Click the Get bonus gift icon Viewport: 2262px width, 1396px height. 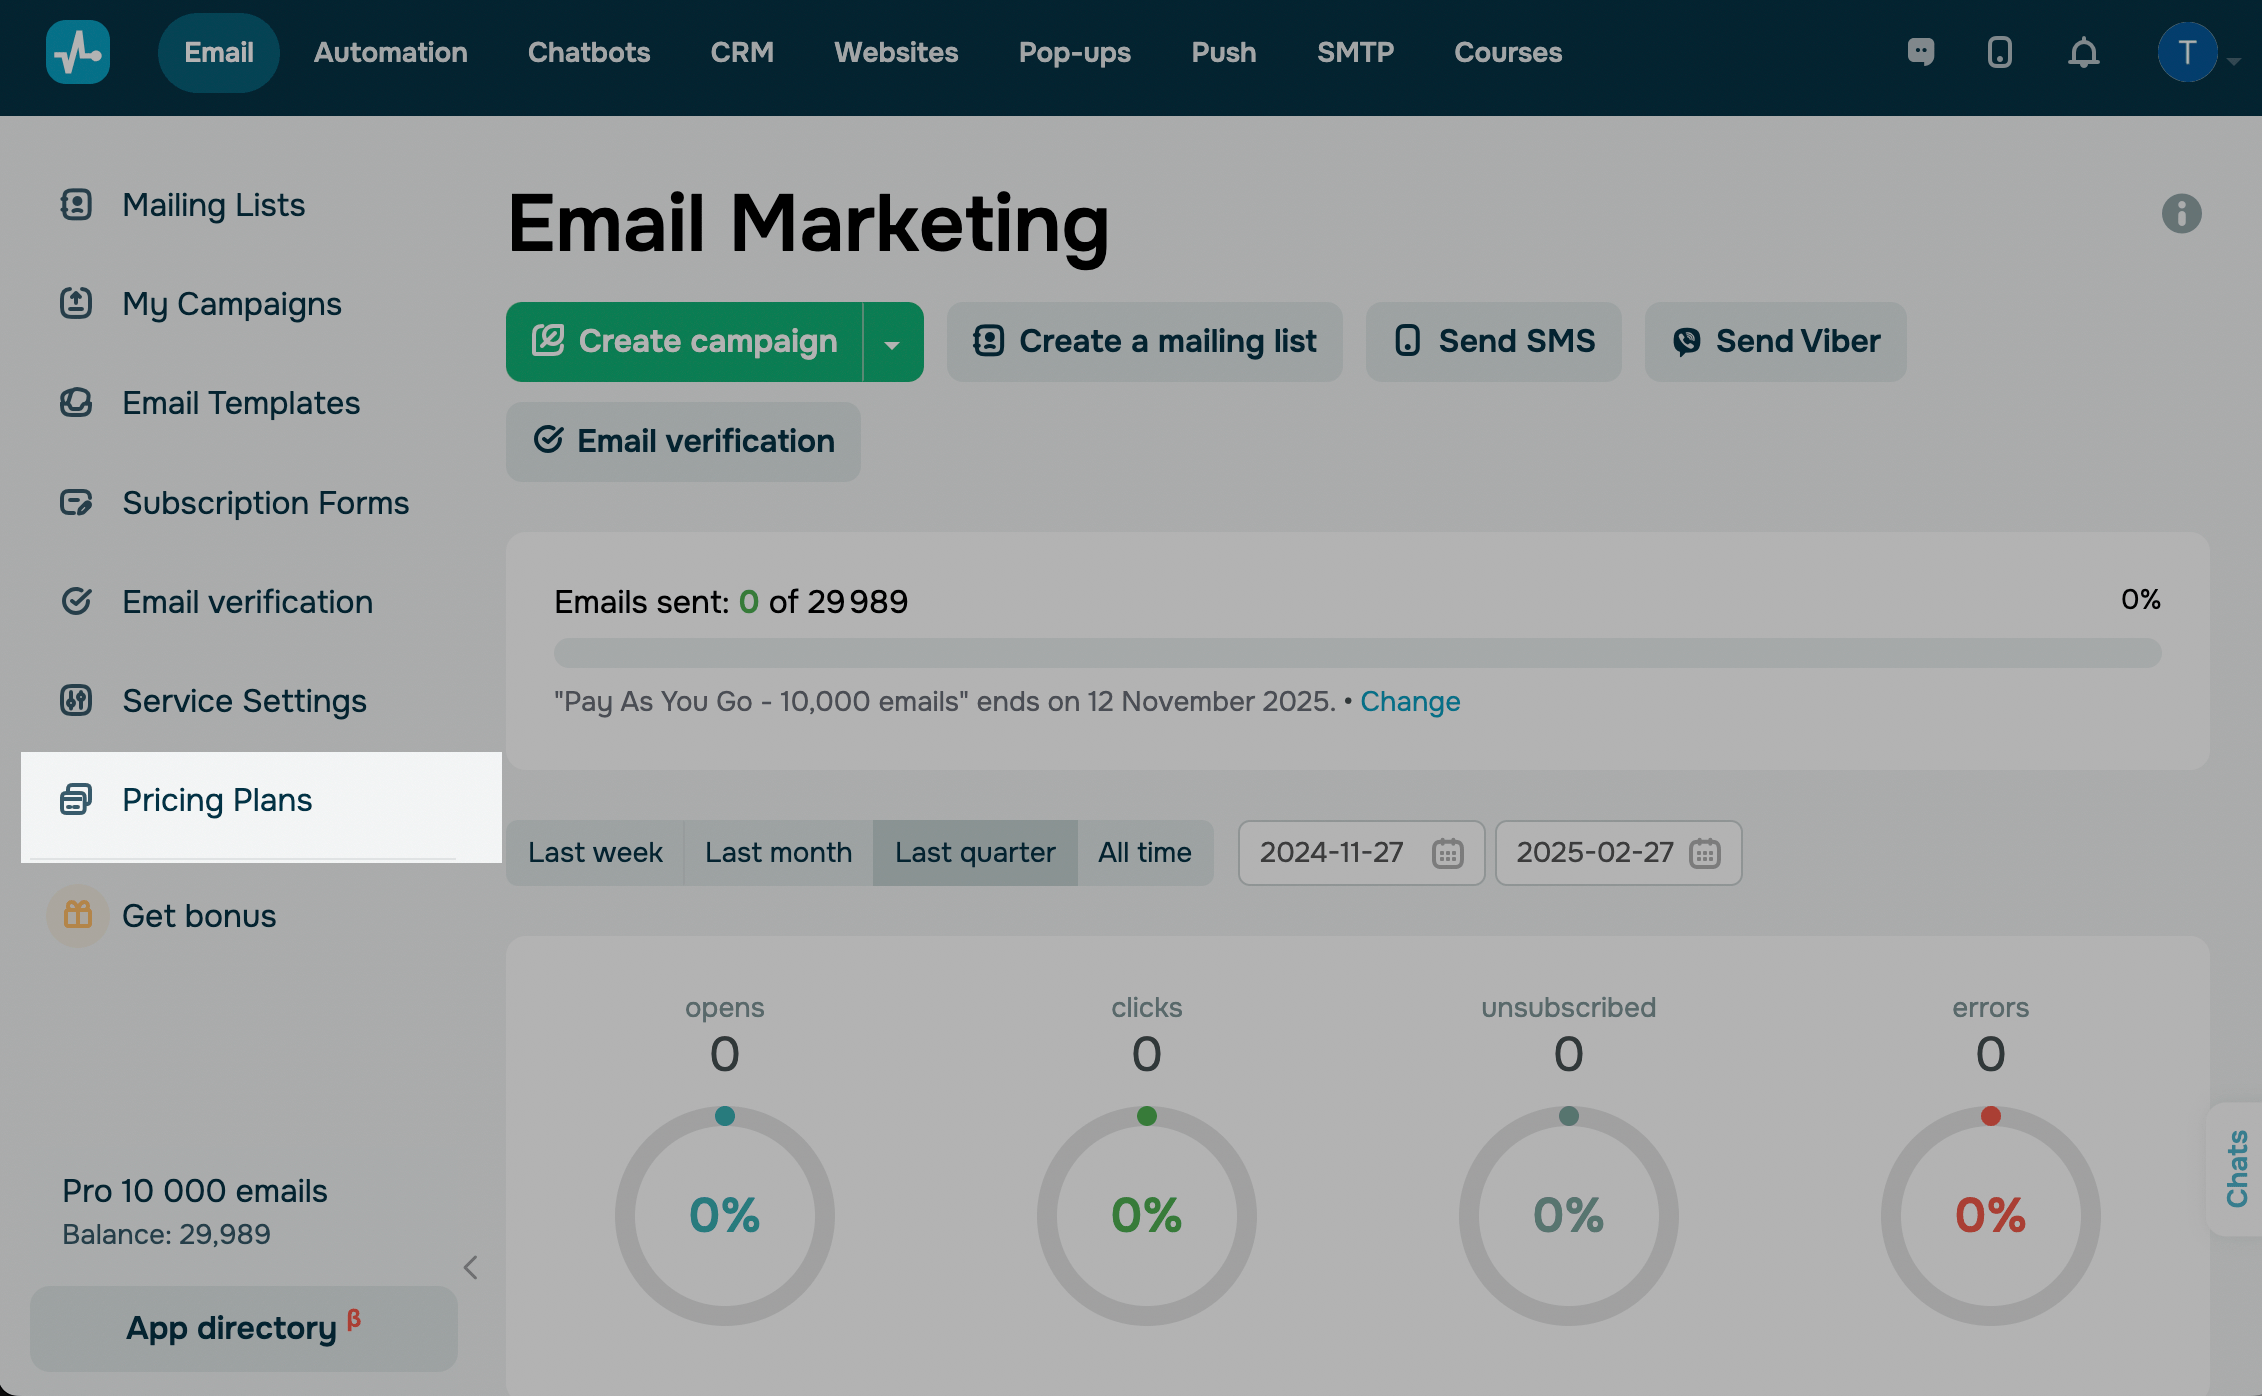pos(78,915)
